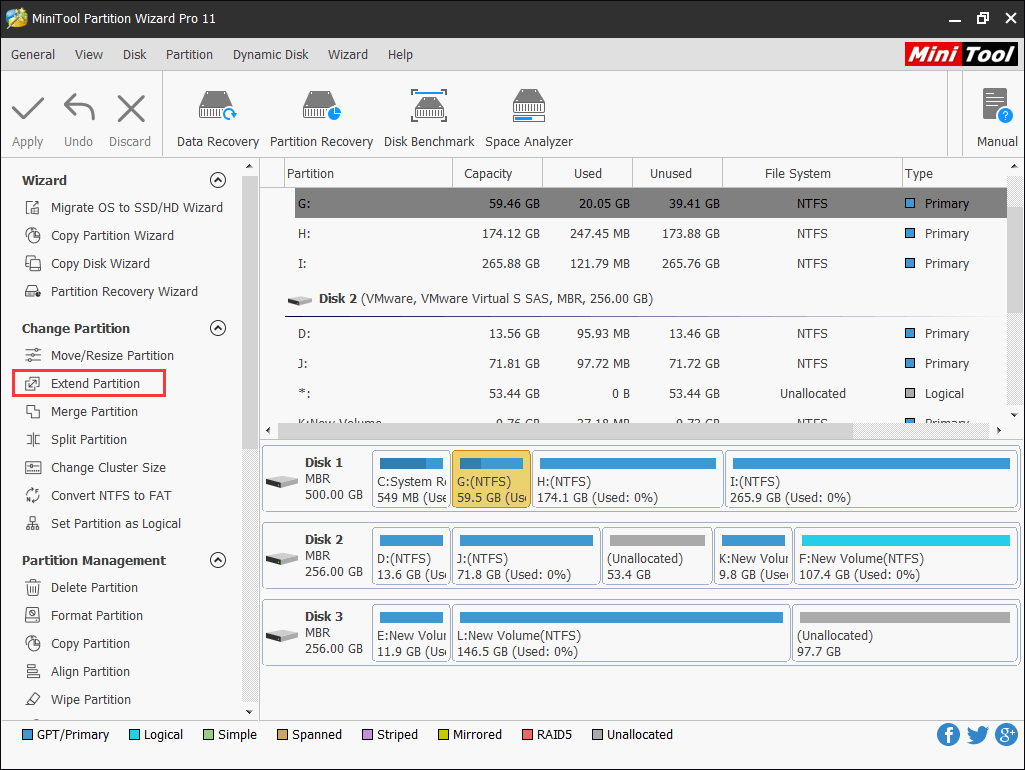Open the Google Plus link icon
The image size is (1025, 770).
1007,735
